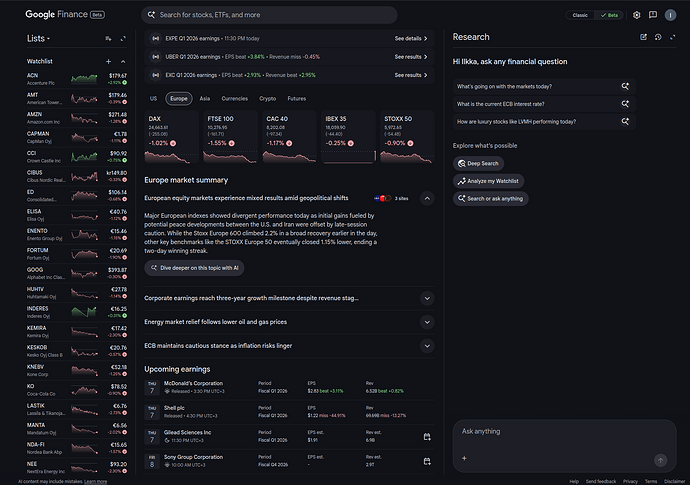
Task: Click the Google Finance logo
Action: tap(65, 15)
